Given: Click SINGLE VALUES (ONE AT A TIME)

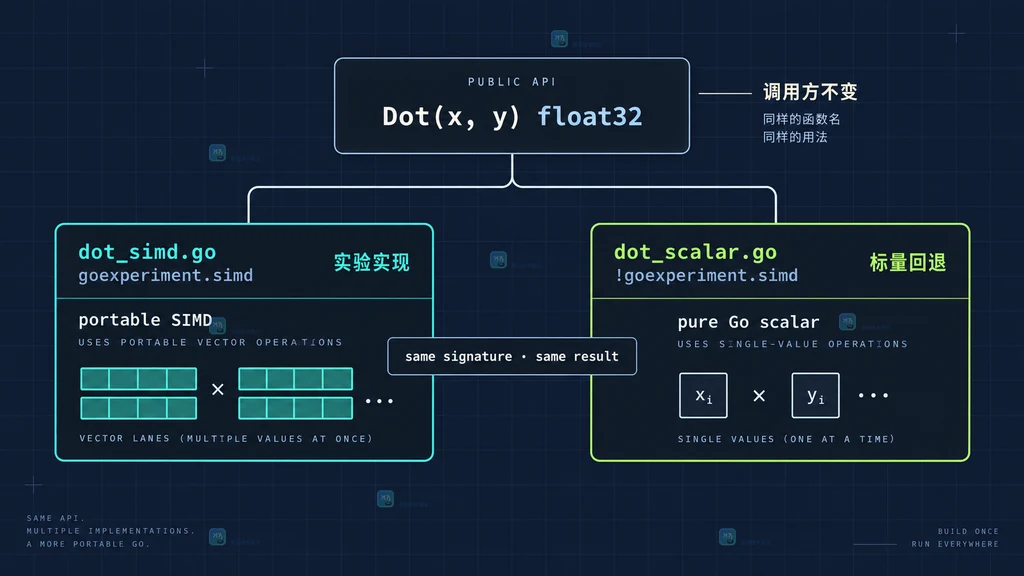Looking at the screenshot, I should [786, 439].
